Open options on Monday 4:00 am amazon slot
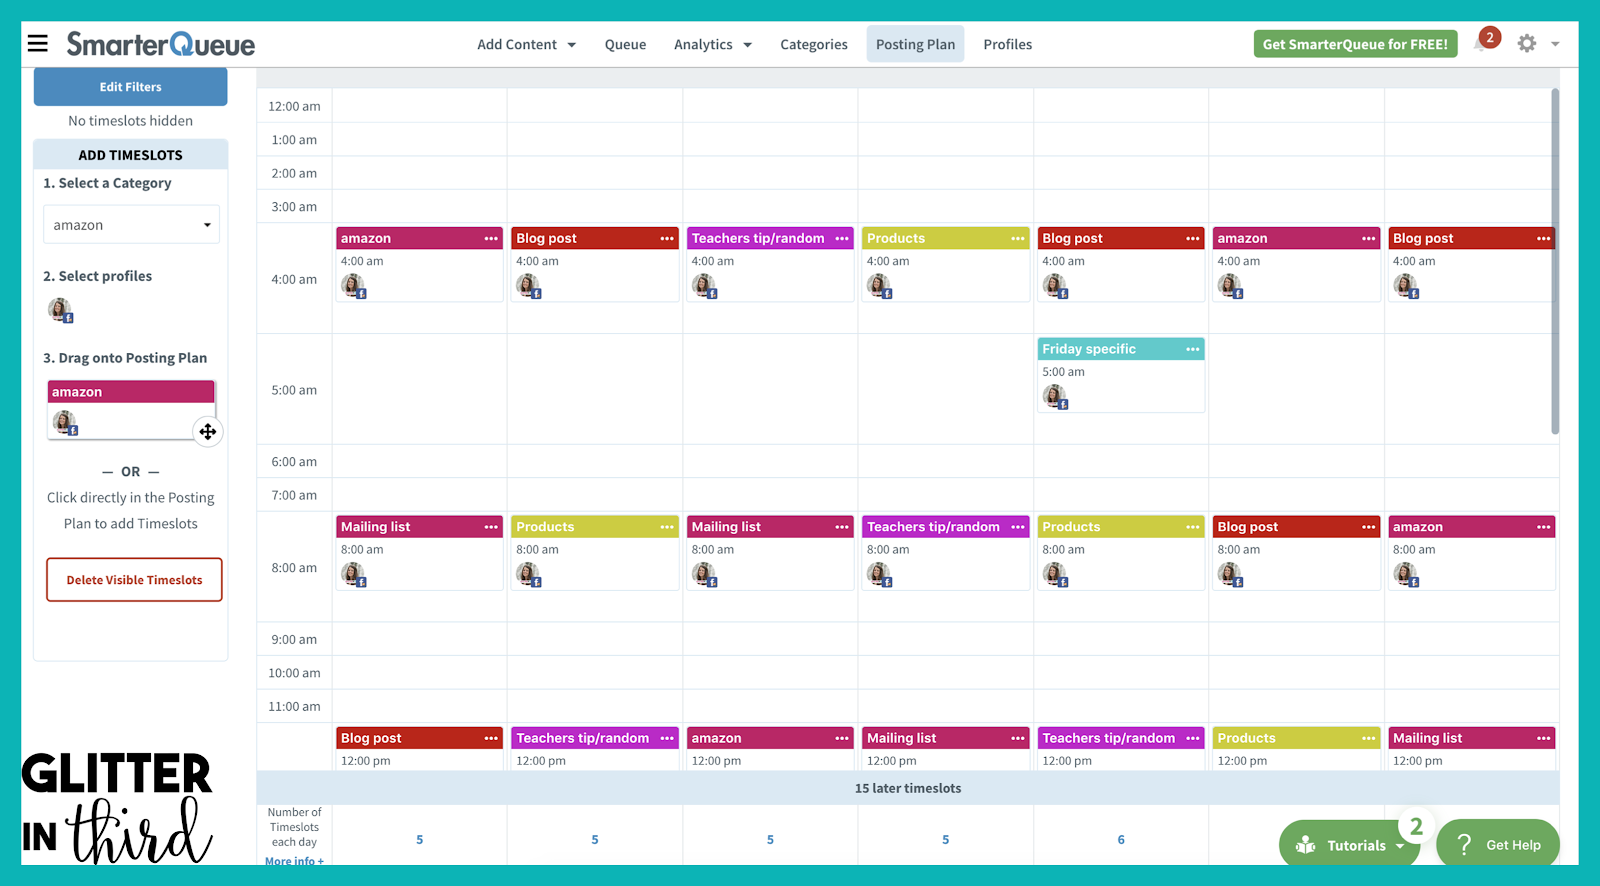This screenshot has width=1600, height=886. click(x=491, y=239)
